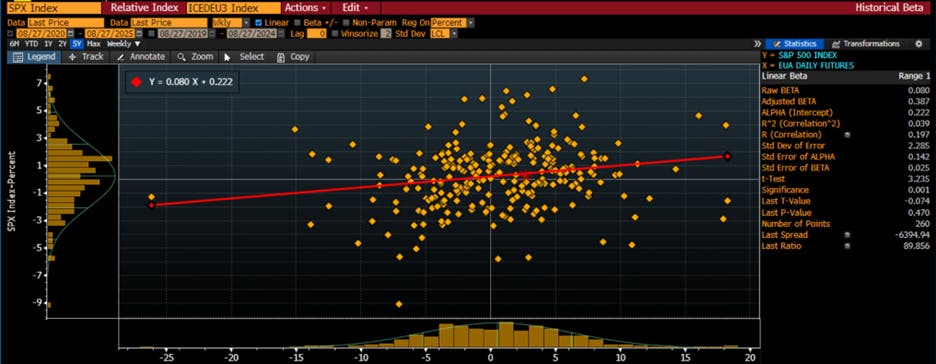
Task: Open calendar picker beside 08/27/2020
Action: [70, 33]
